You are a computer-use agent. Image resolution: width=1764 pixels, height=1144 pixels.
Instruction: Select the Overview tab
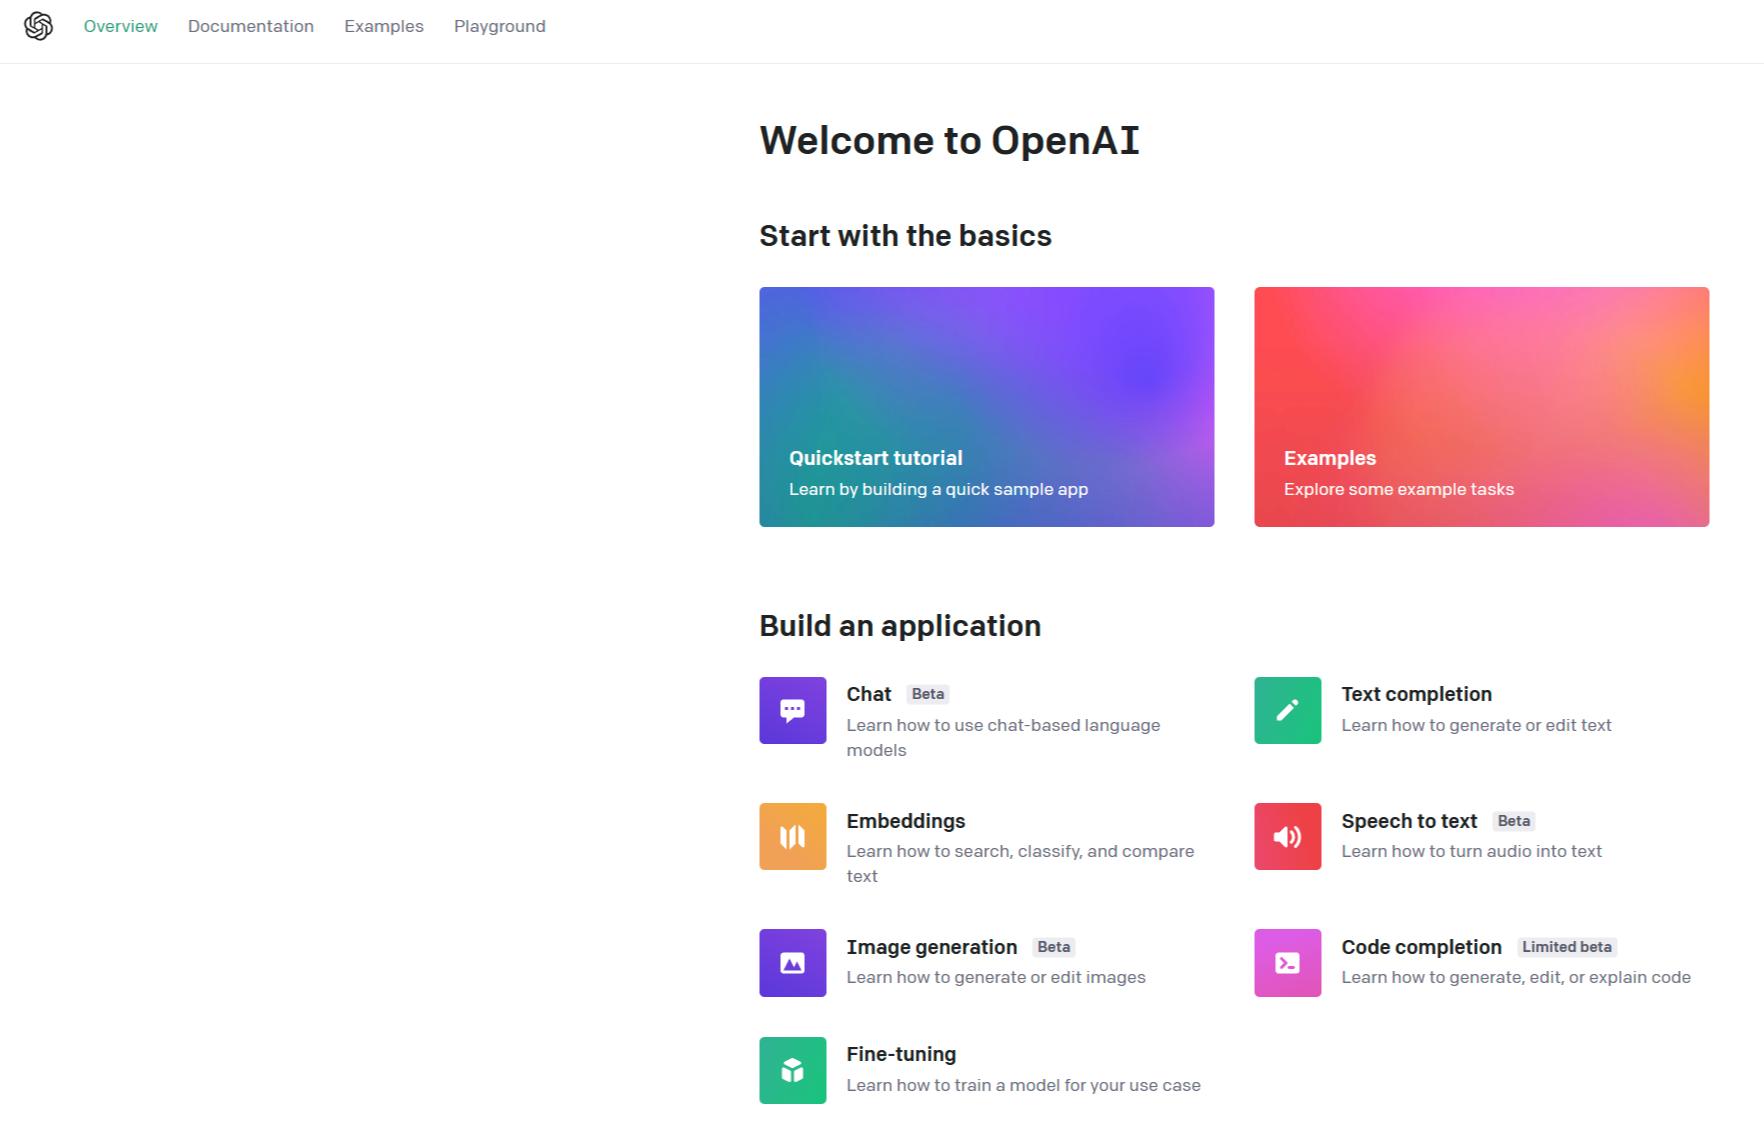(120, 26)
